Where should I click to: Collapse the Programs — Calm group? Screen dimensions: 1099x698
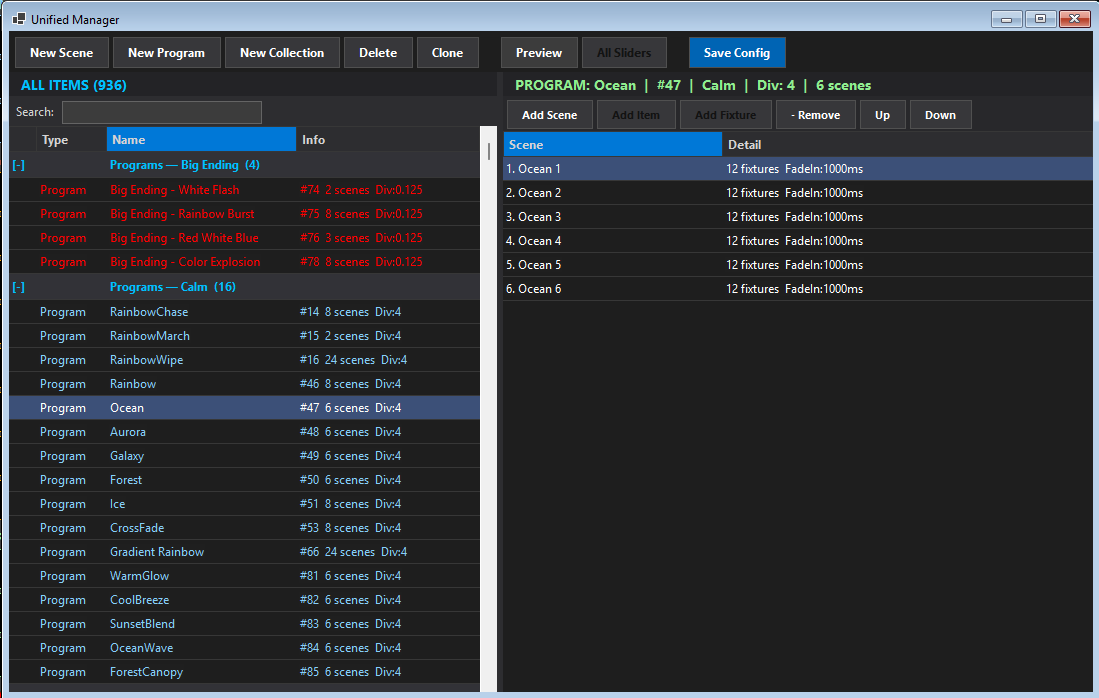tap(19, 287)
